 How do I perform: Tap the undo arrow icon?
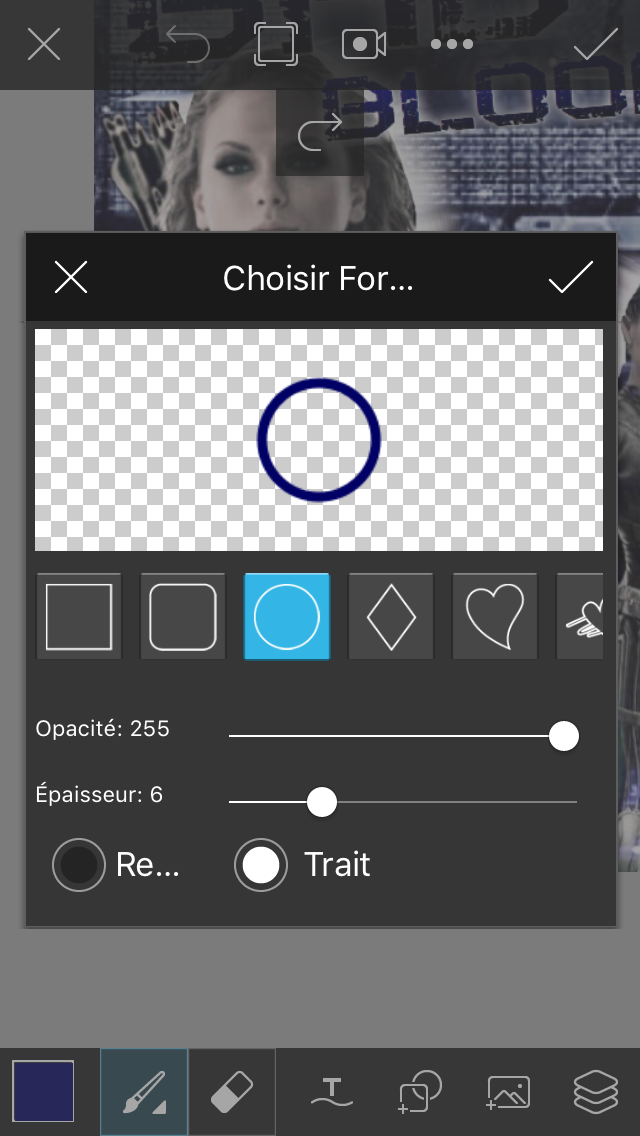[x=187, y=44]
